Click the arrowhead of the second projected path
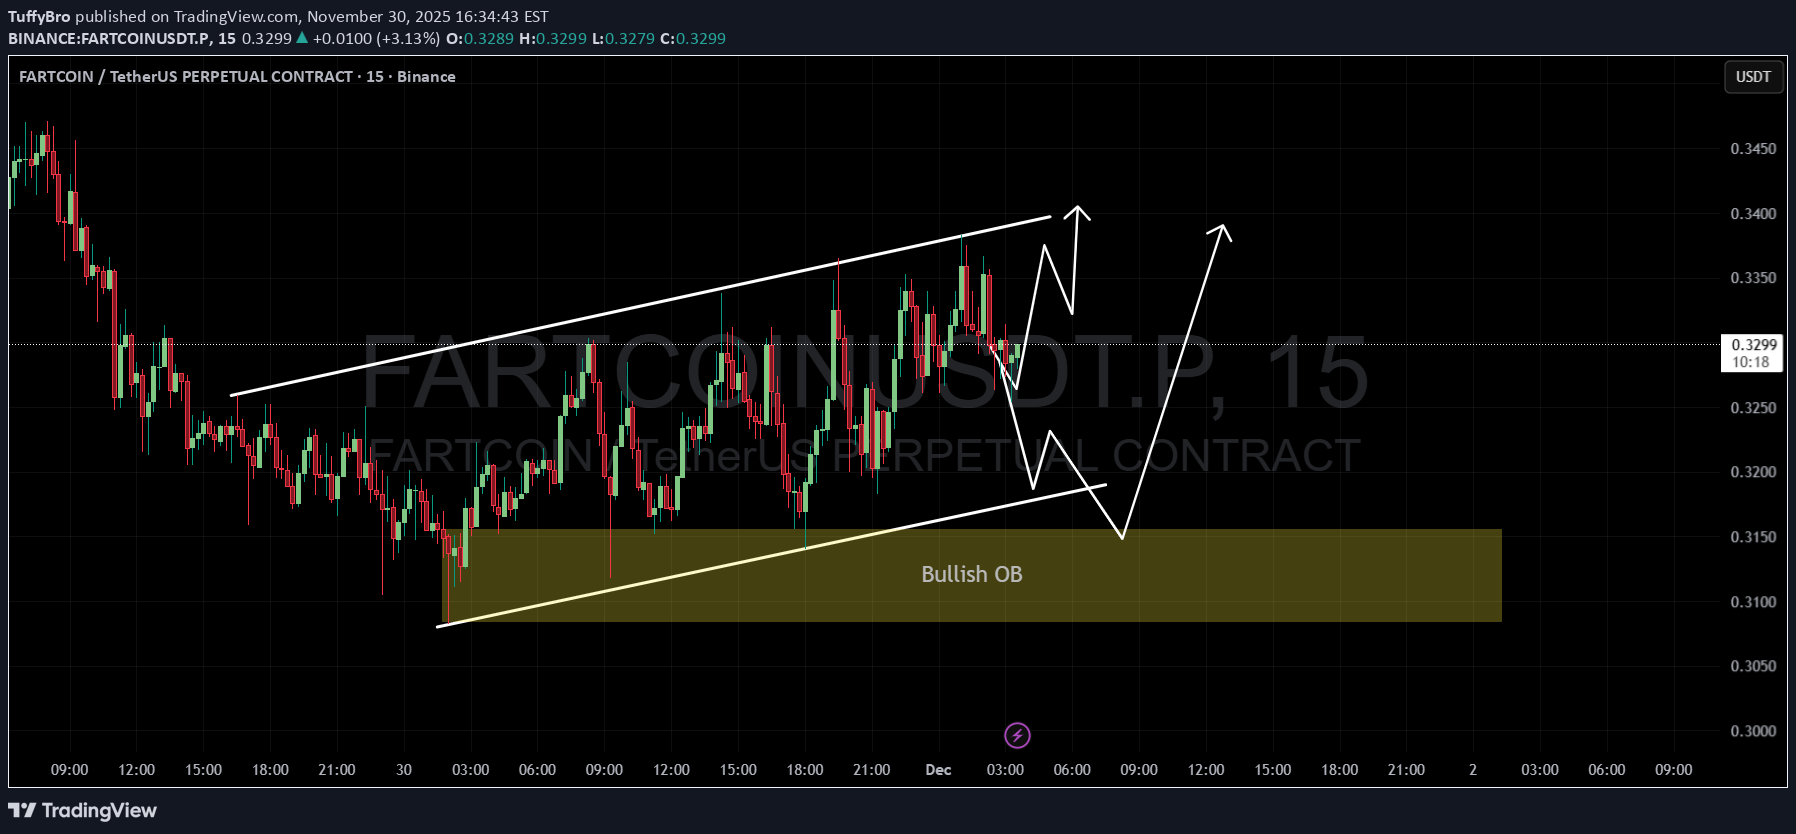1796x834 pixels. (1222, 229)
